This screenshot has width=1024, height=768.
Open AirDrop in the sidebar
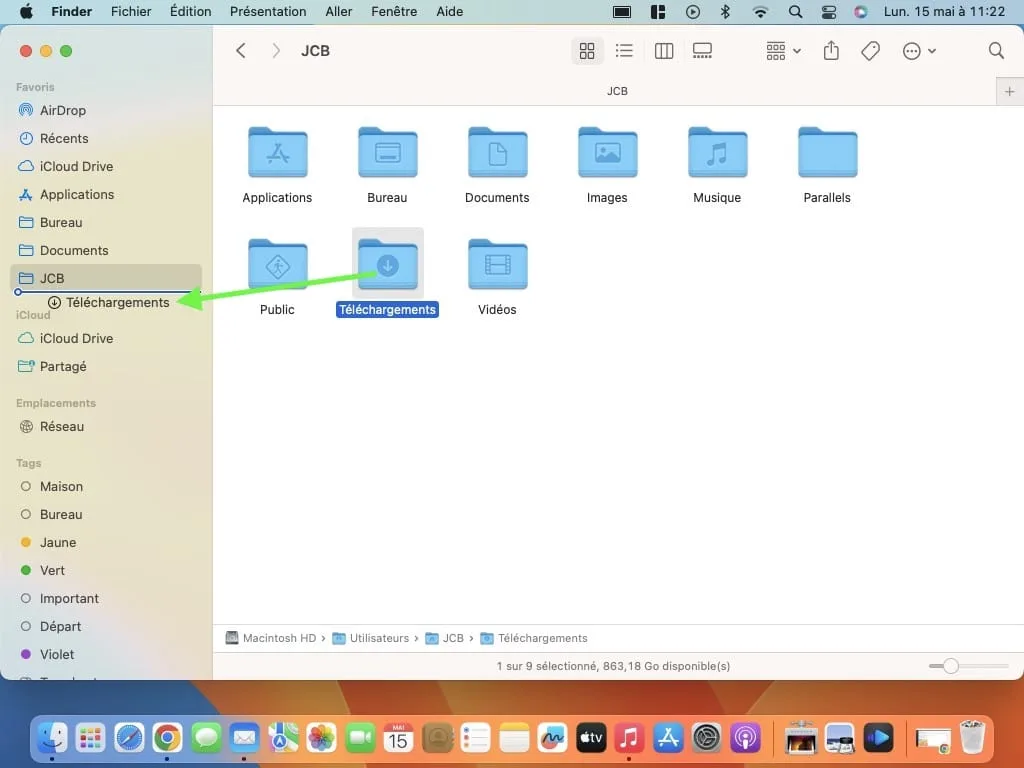(x=62, y=110)
